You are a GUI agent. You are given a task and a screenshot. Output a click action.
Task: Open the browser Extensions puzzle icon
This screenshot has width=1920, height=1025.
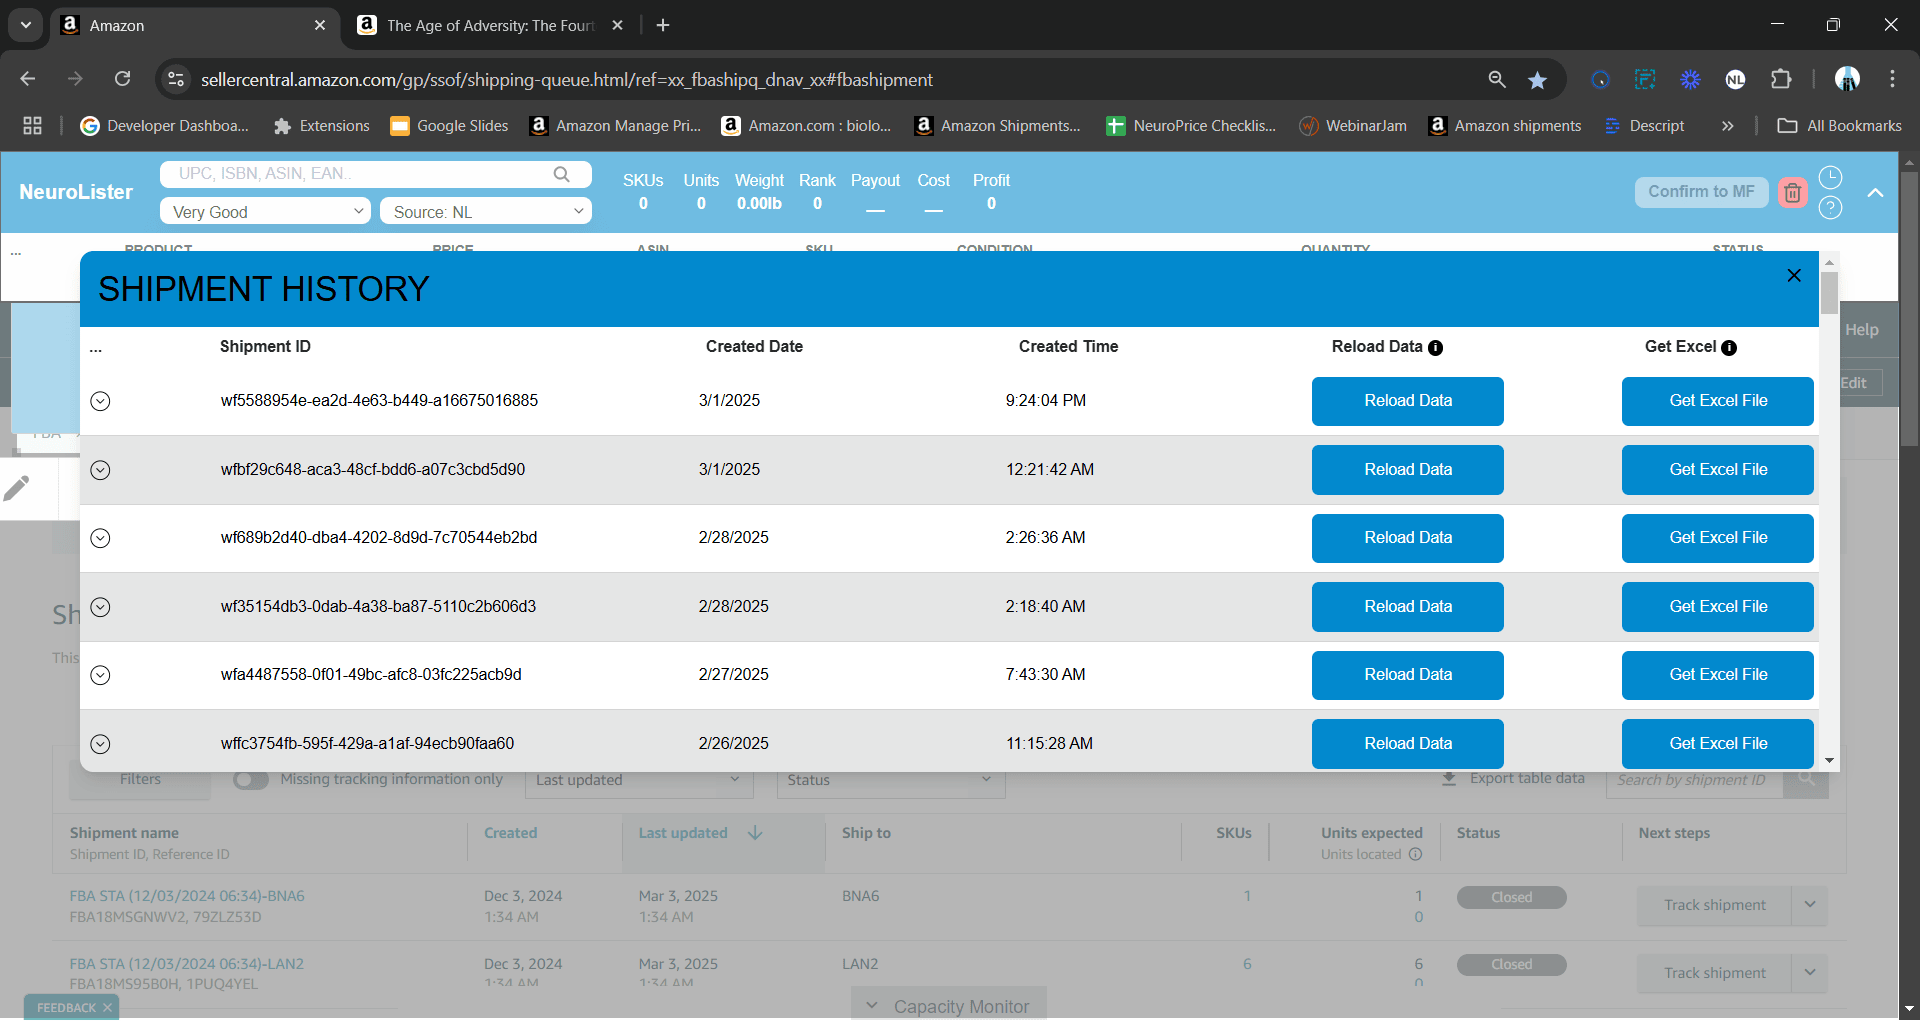(x=1781, y=80)
